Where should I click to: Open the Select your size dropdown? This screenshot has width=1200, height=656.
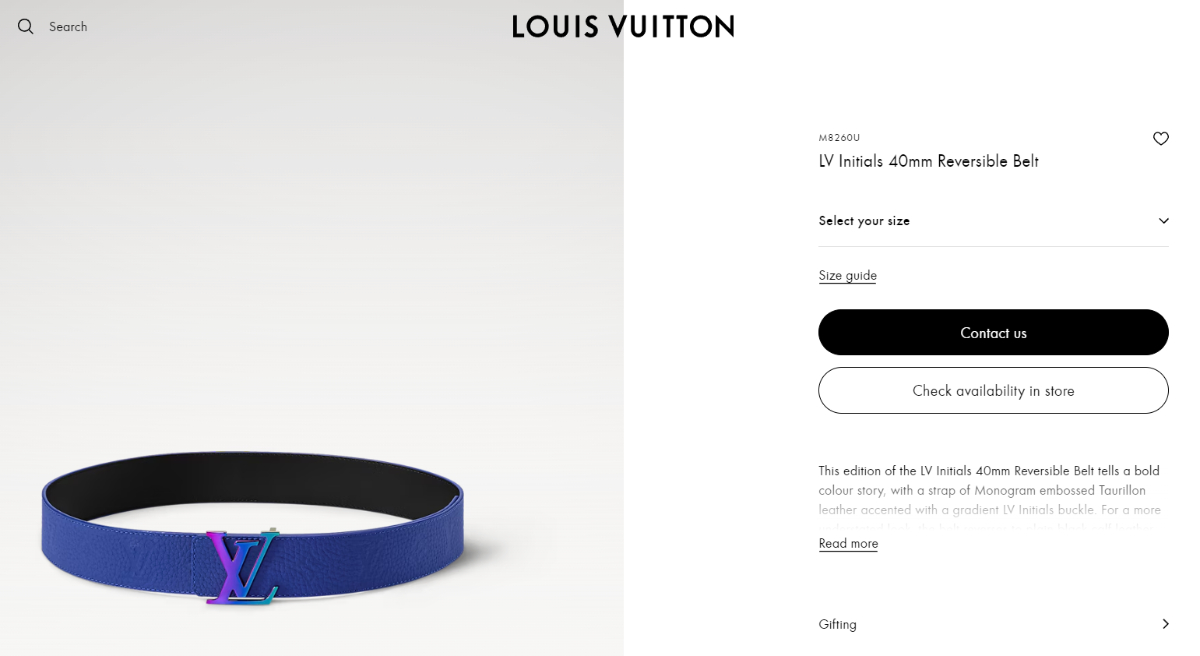click(x=993, y=221)
